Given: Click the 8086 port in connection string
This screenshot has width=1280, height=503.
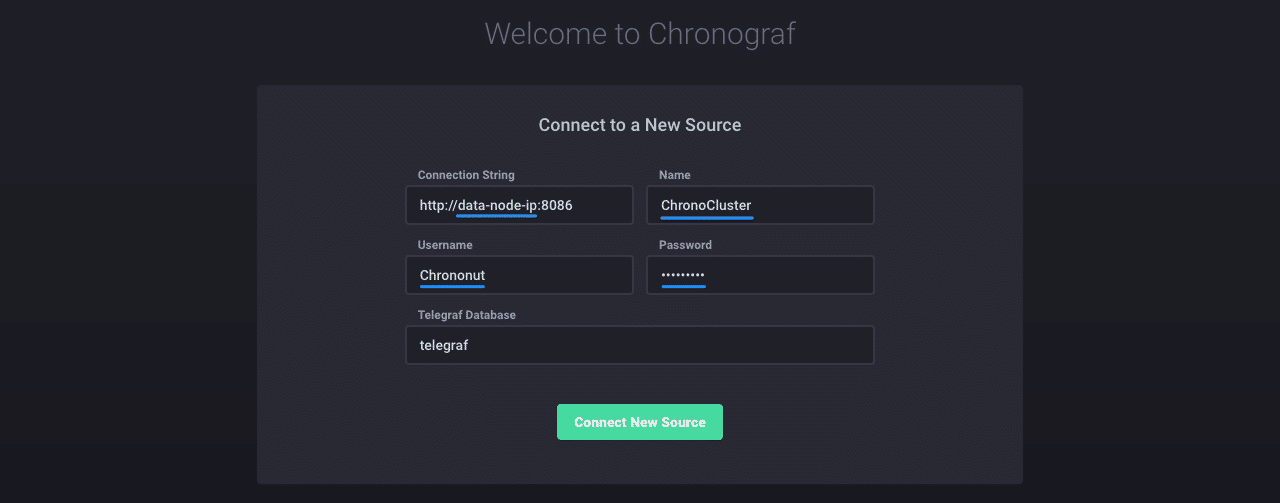Looking at the screenshot, I should click(x=556, y=205).
